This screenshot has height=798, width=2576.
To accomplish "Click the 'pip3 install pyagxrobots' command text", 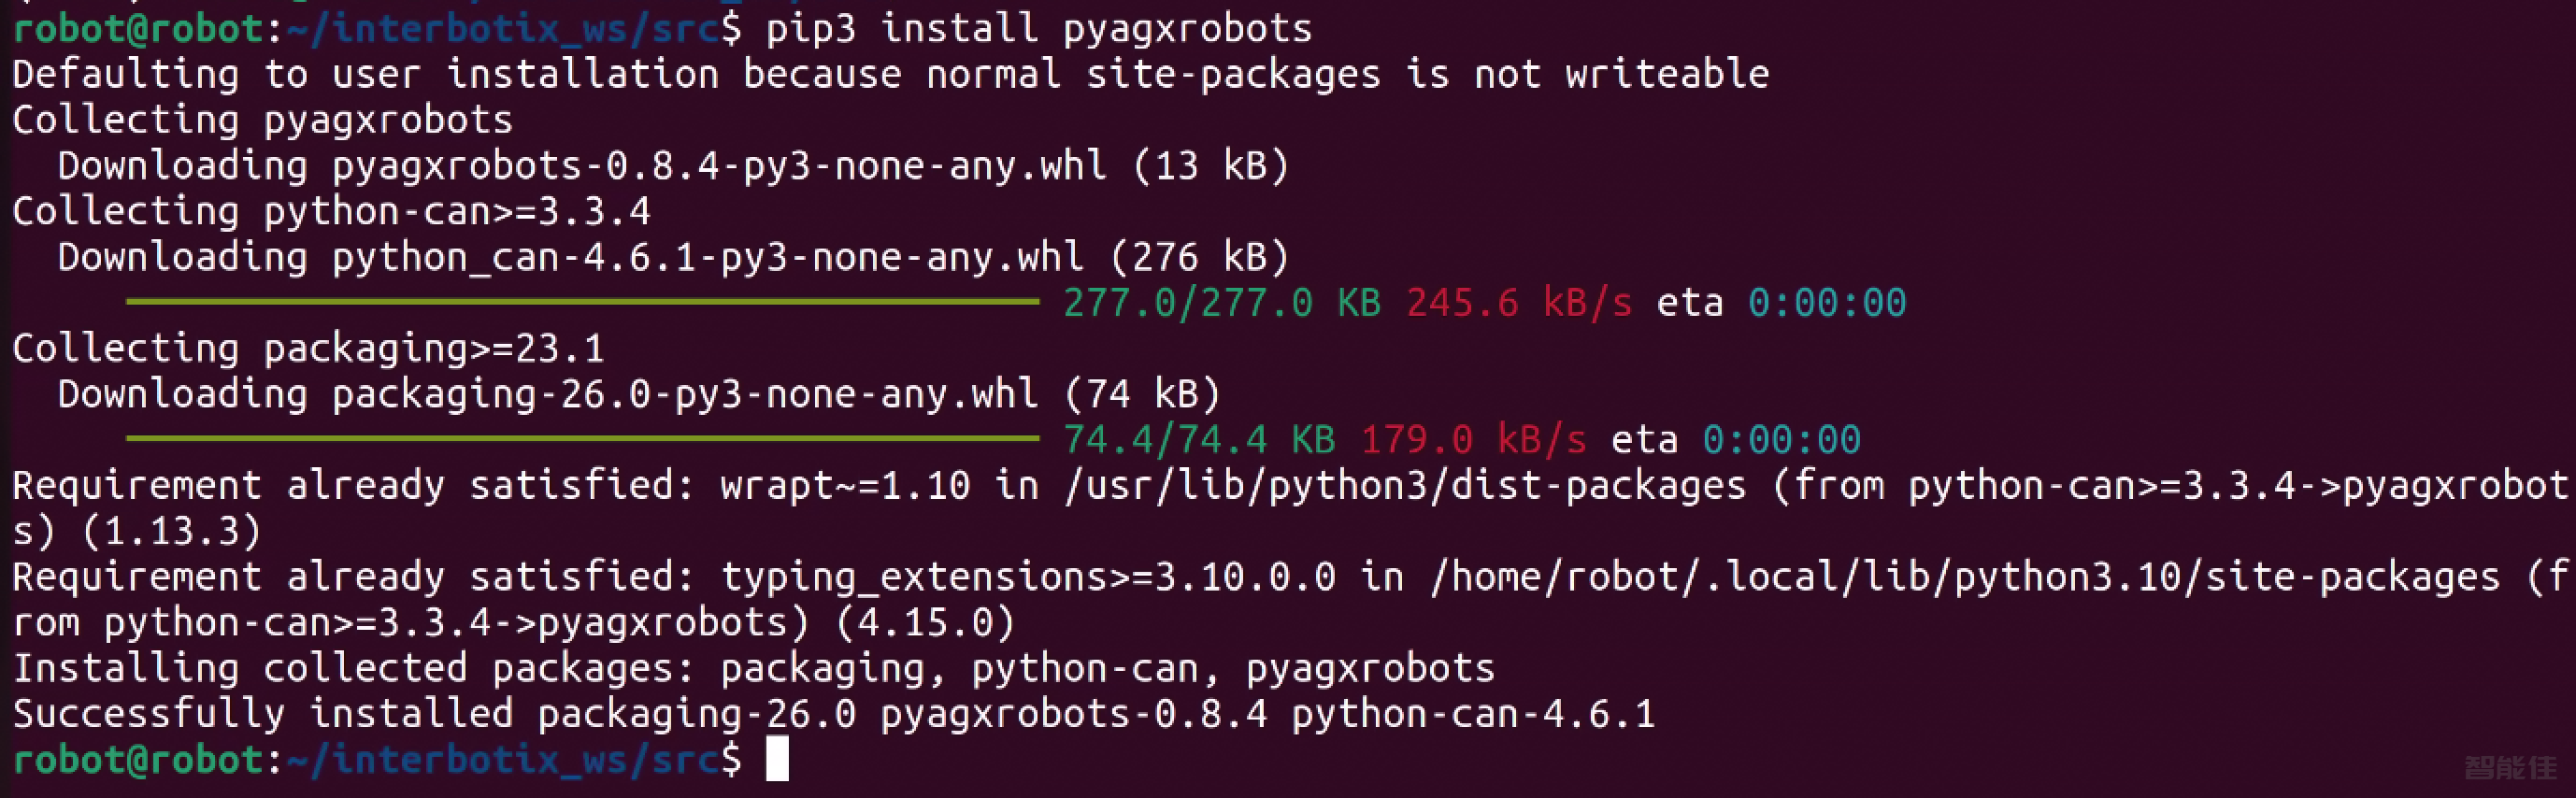I will pos(1037,28).
